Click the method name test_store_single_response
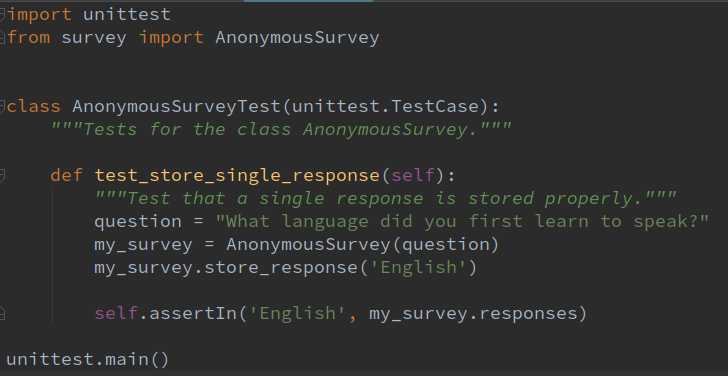 [x=237, y=176]
